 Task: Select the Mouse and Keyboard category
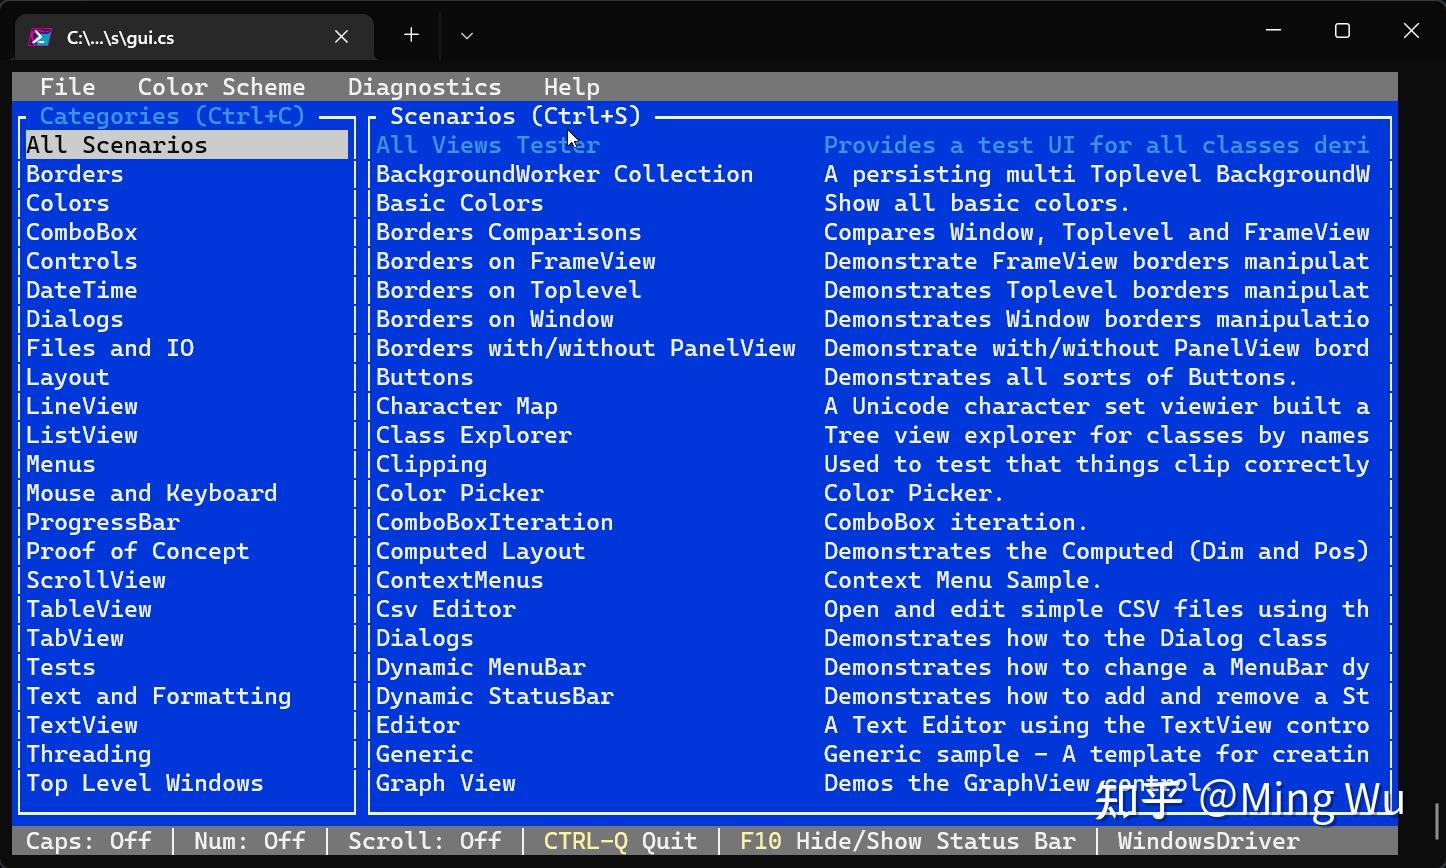click(151, 492)
